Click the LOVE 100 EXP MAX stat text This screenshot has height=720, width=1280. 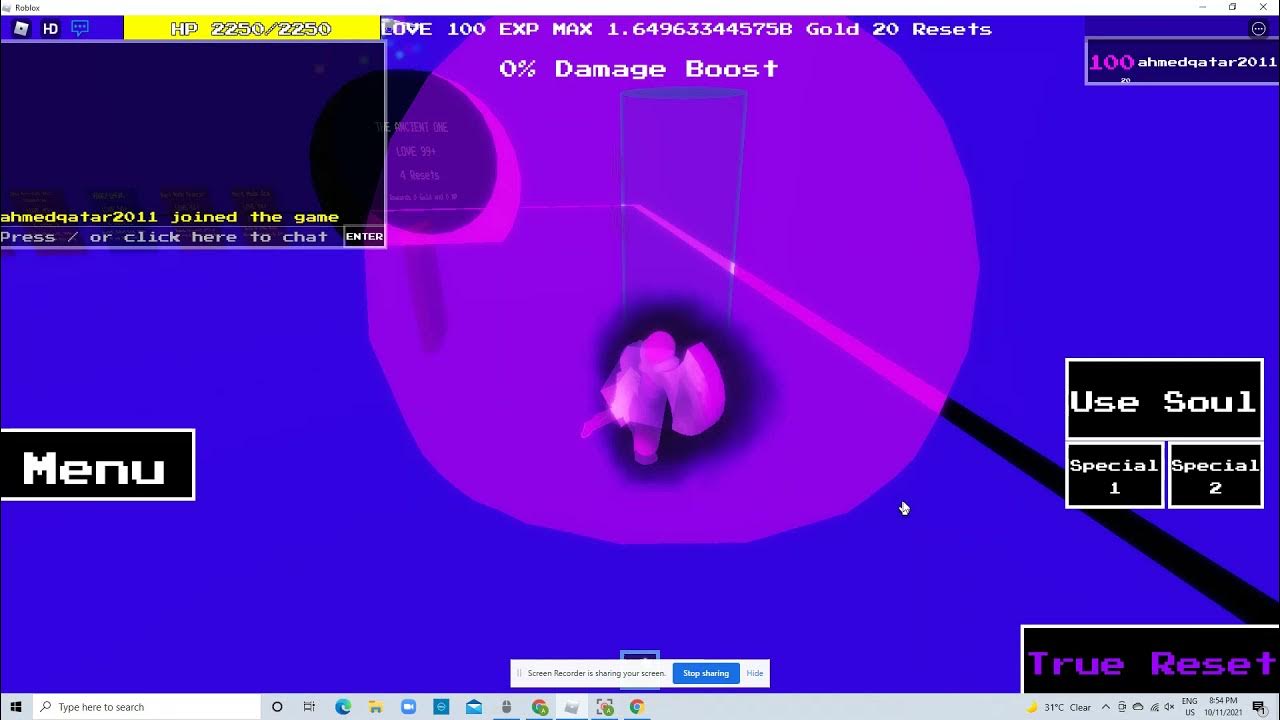click(487, 29)
